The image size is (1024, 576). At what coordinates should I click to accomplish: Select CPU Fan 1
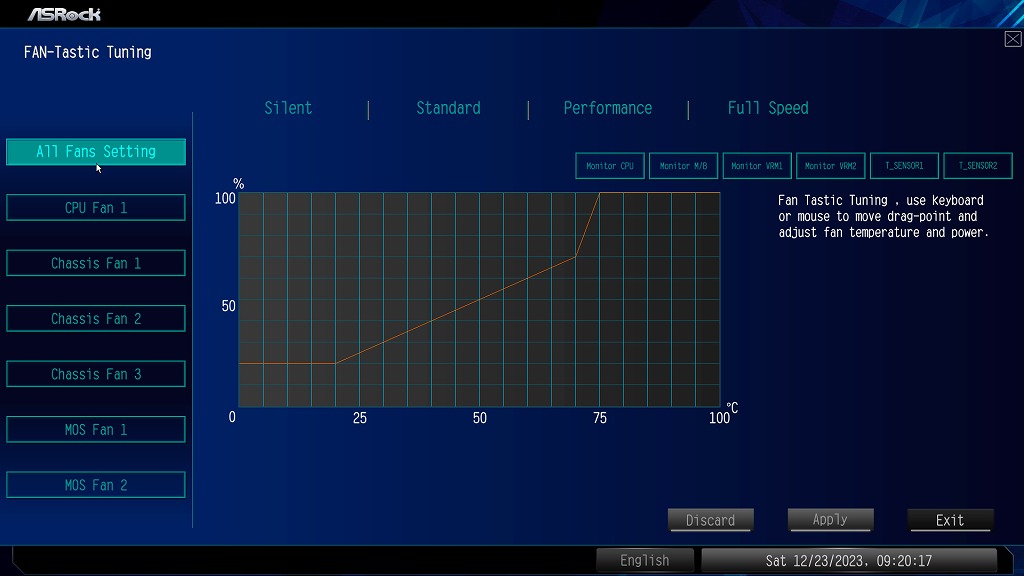(x=96, y=208)
